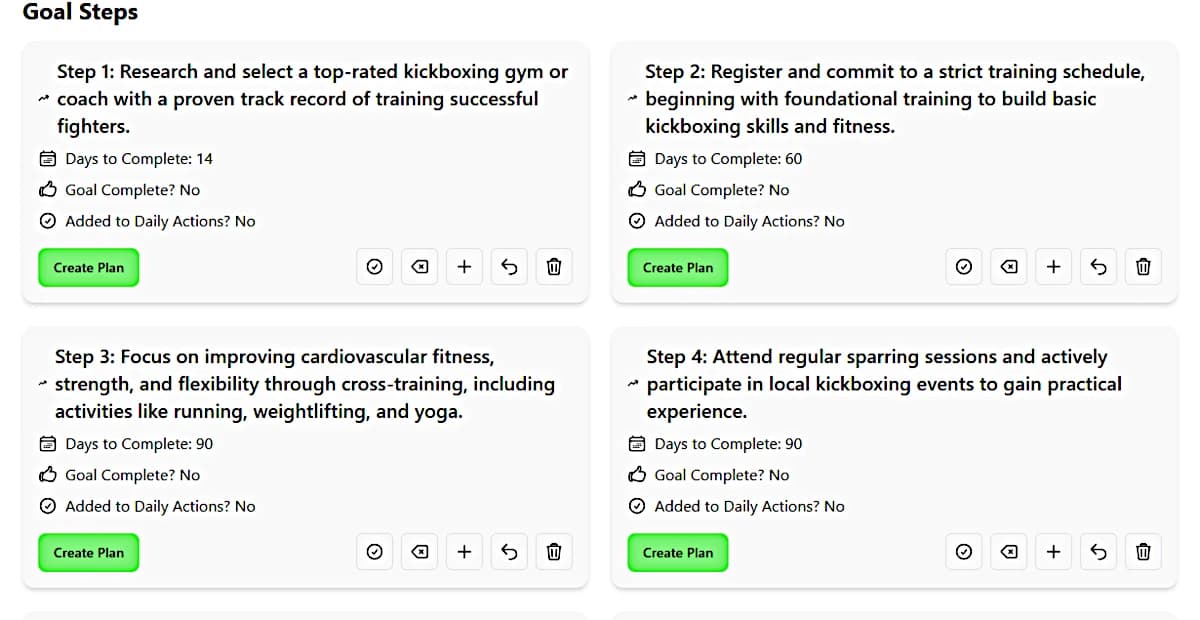
Task: Click the plus icon on Step 2
Action: 1053,267
